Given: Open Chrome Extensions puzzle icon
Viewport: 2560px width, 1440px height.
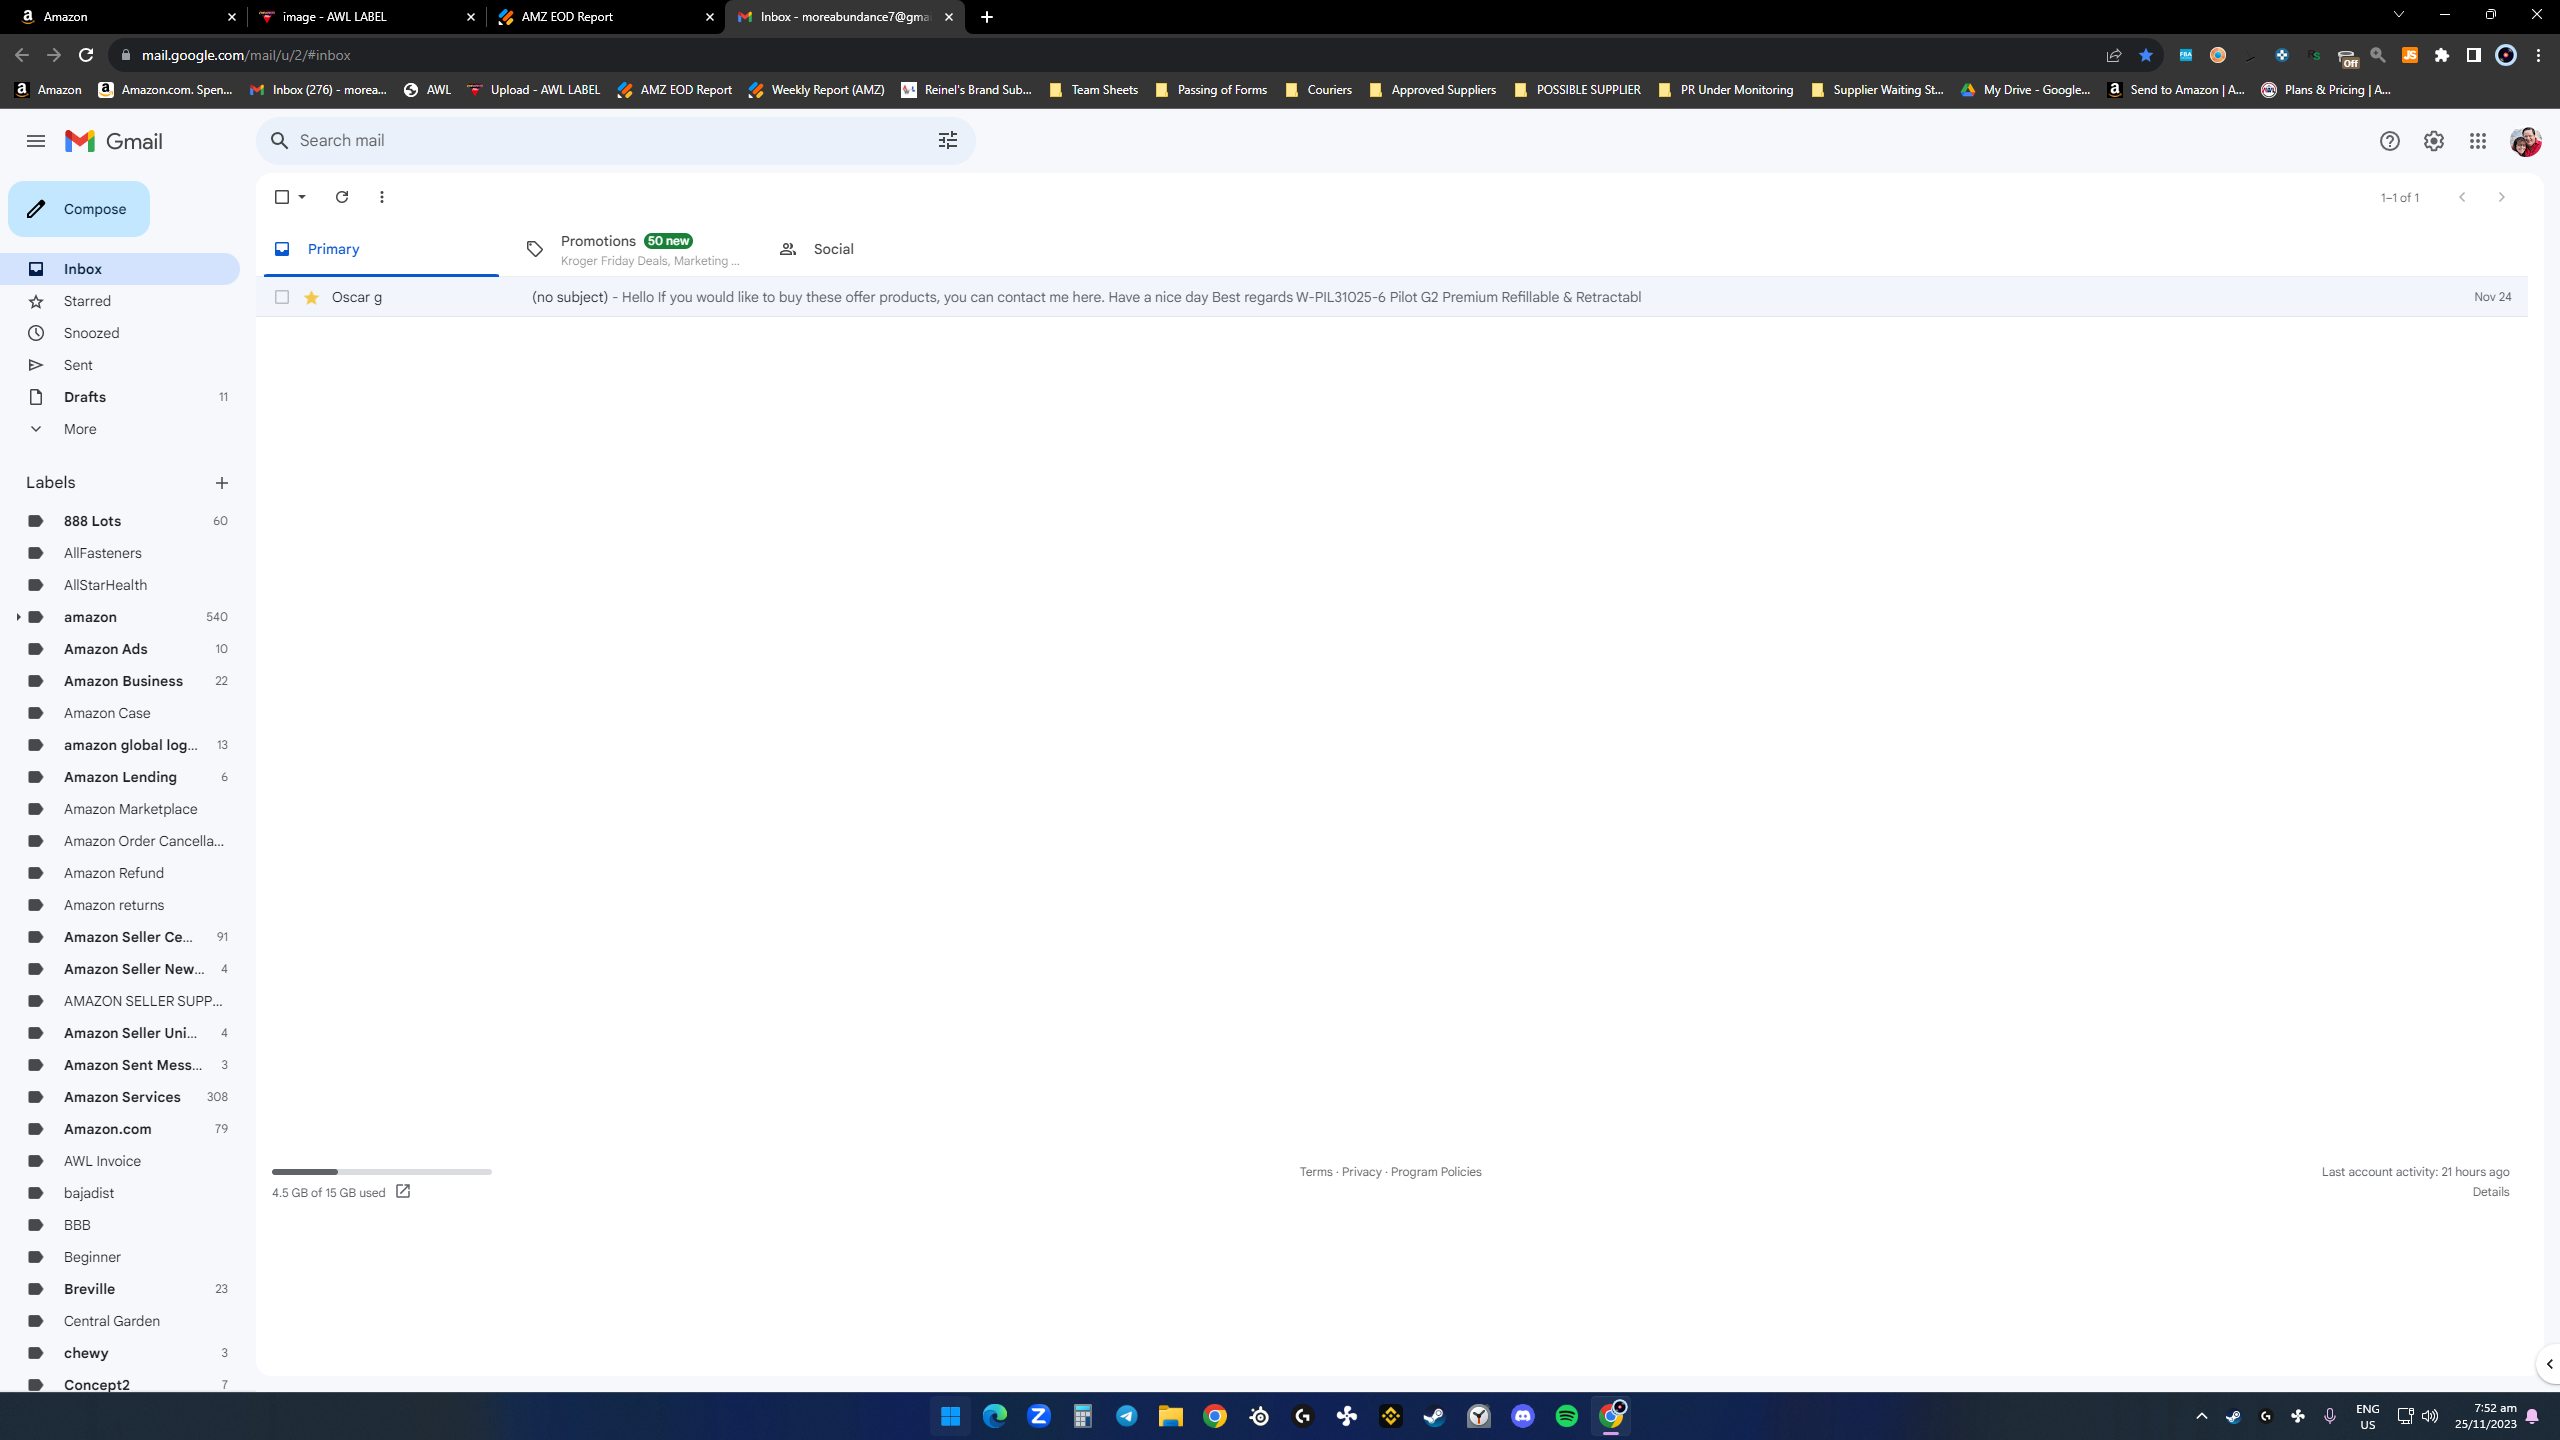Looking at the screenshot, I should pyautogui.click(x=2442, y=55).
